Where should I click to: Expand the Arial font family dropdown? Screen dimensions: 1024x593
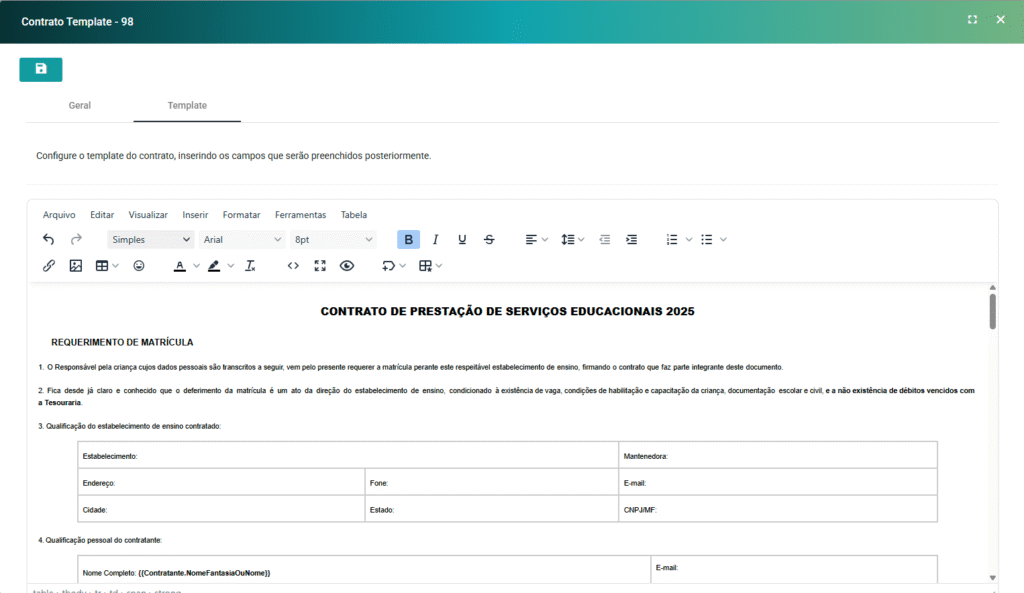pos(243,239)
